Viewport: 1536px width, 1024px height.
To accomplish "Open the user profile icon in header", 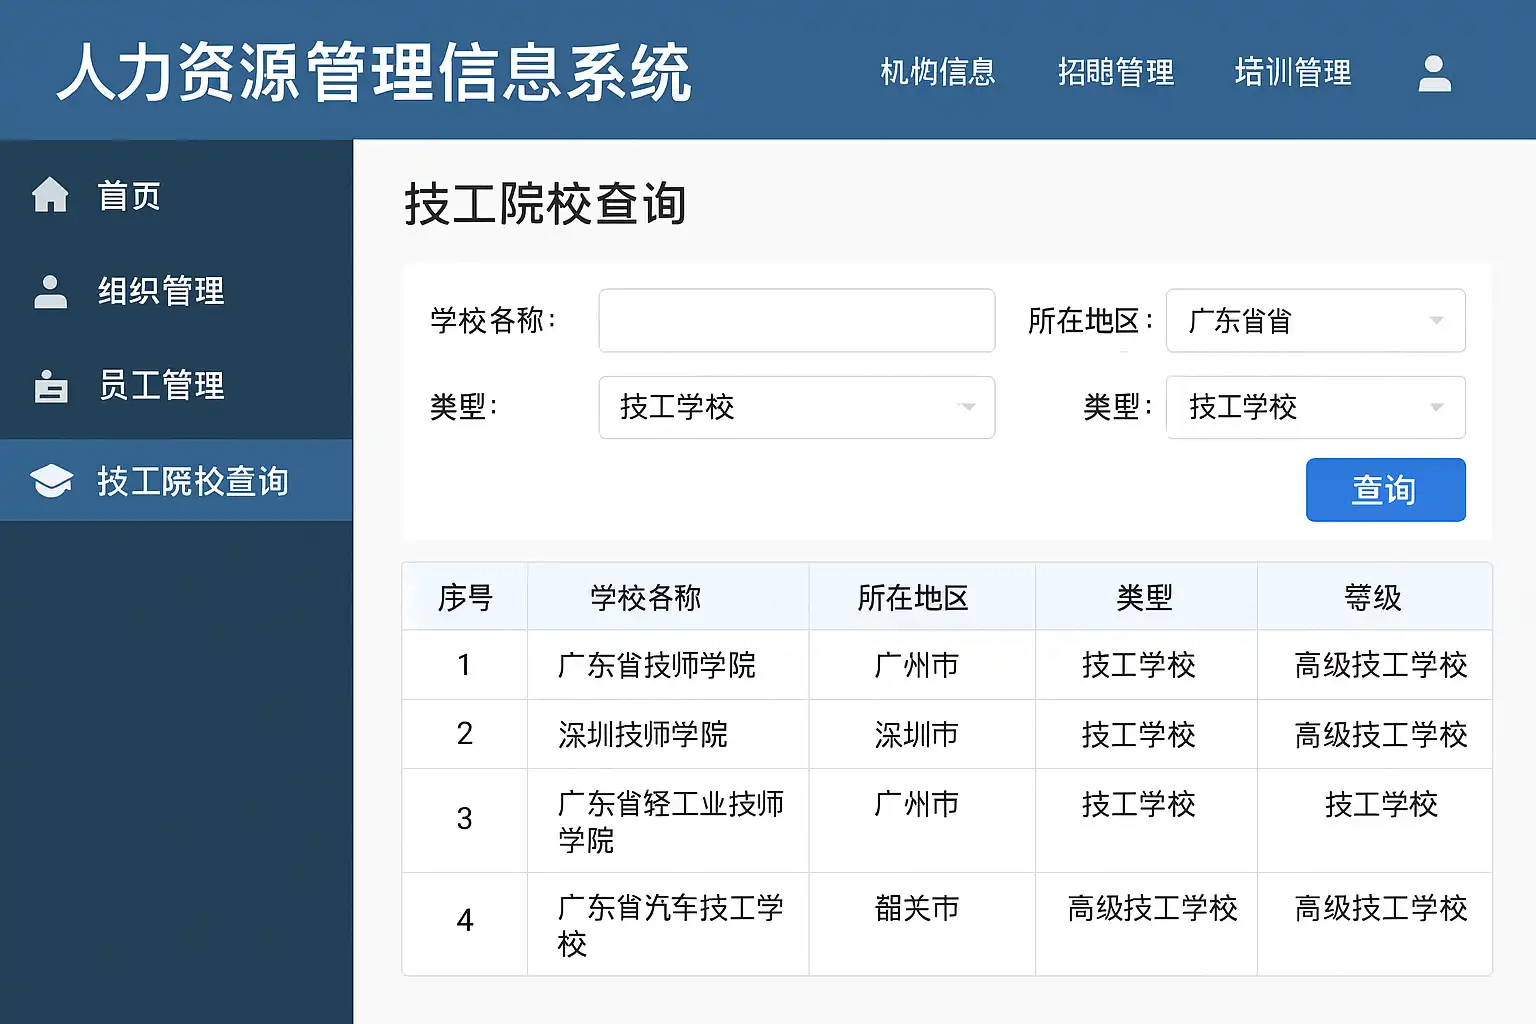I will 1434,73.
